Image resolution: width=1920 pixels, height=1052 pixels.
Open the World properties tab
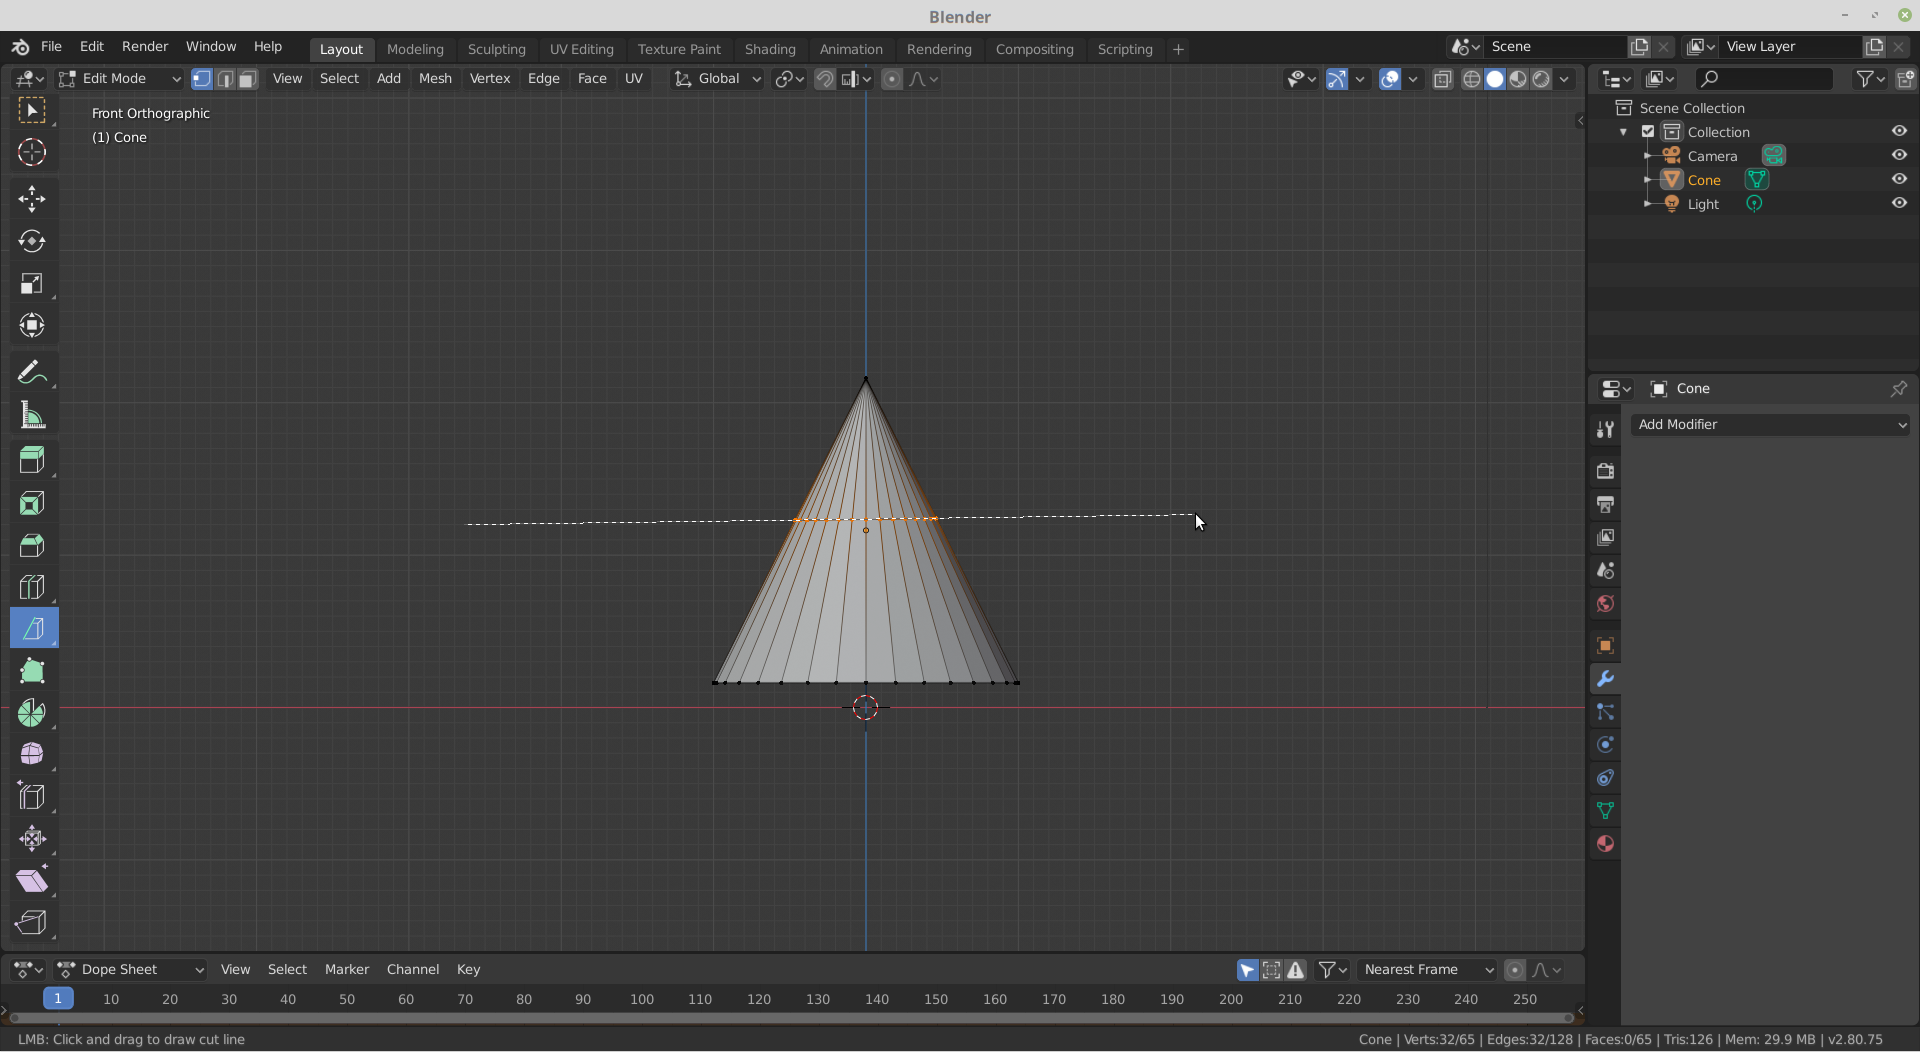(x=1605, y=603)
